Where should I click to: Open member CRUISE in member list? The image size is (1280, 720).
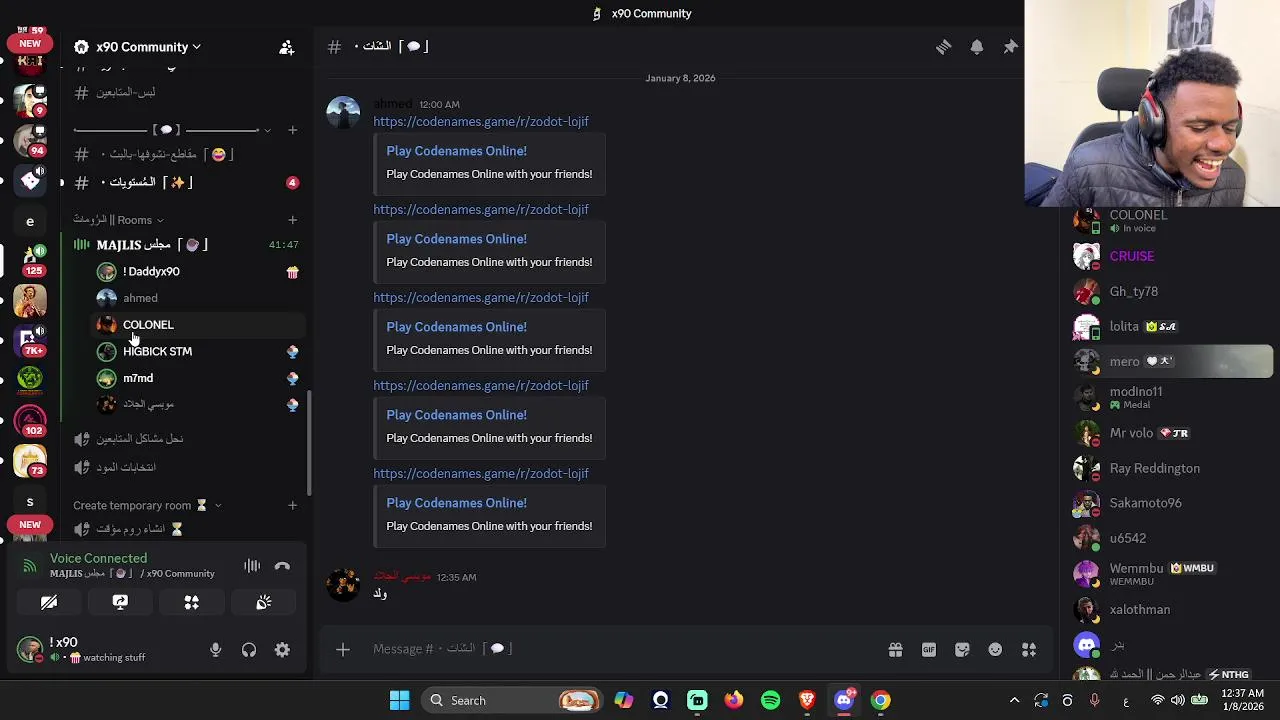point(1167,256)
